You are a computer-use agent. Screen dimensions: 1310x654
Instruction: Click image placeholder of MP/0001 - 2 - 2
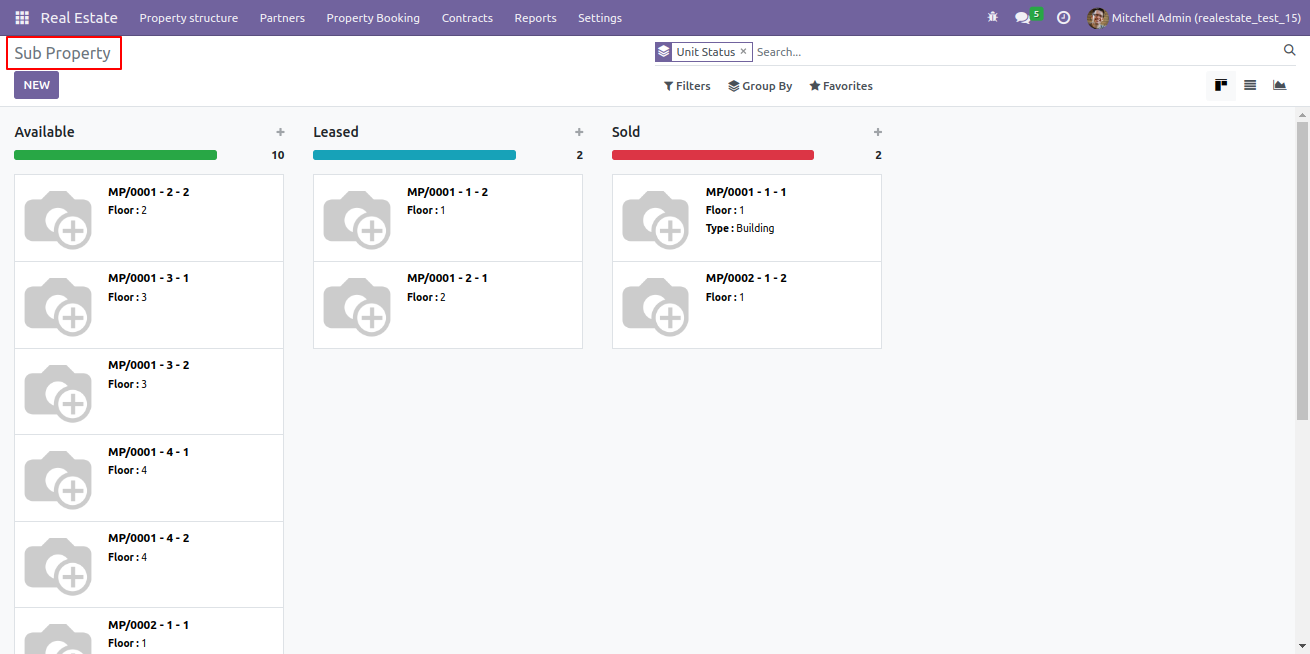(x=58, y=218)
